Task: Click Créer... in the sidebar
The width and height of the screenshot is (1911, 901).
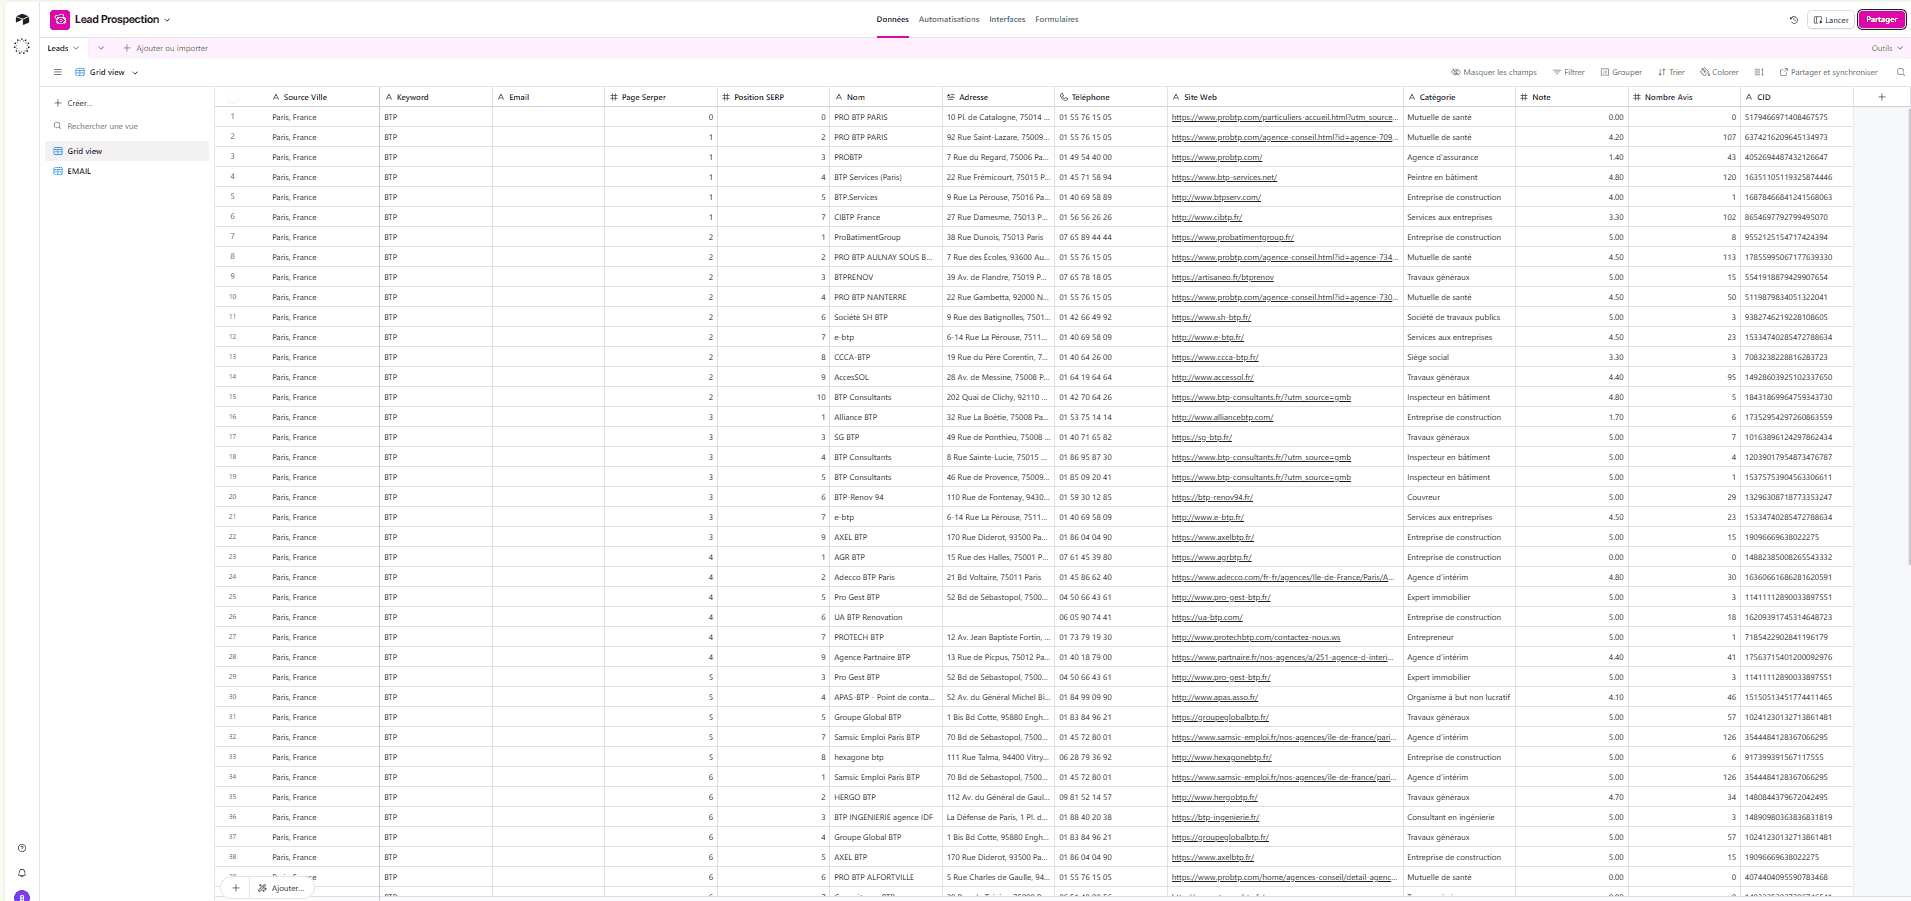Action: click(73, 103)
